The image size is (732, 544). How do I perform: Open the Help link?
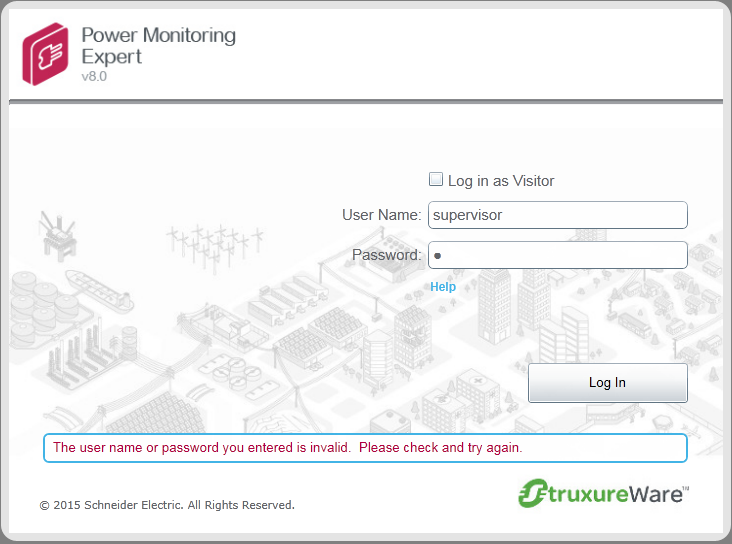click(x=443, y=287)
